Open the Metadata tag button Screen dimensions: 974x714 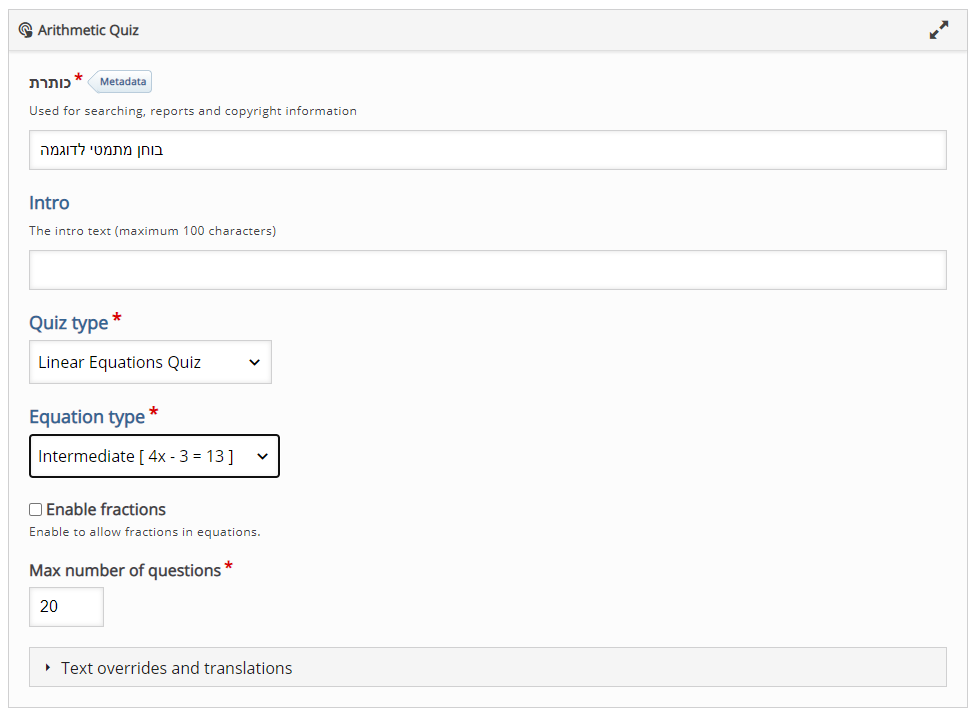[122, 82]
